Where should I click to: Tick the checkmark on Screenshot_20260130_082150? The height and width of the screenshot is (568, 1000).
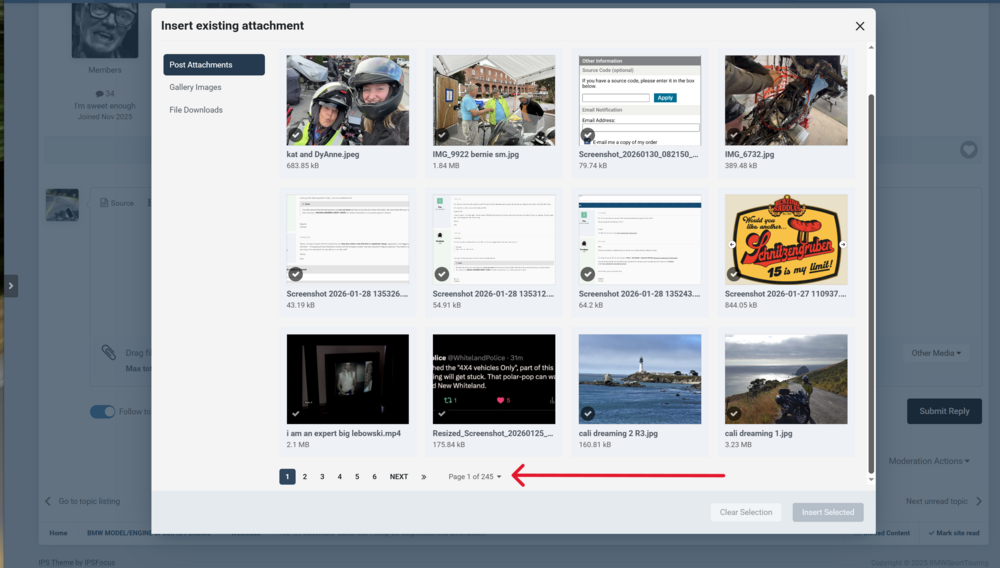coord(587,135)
